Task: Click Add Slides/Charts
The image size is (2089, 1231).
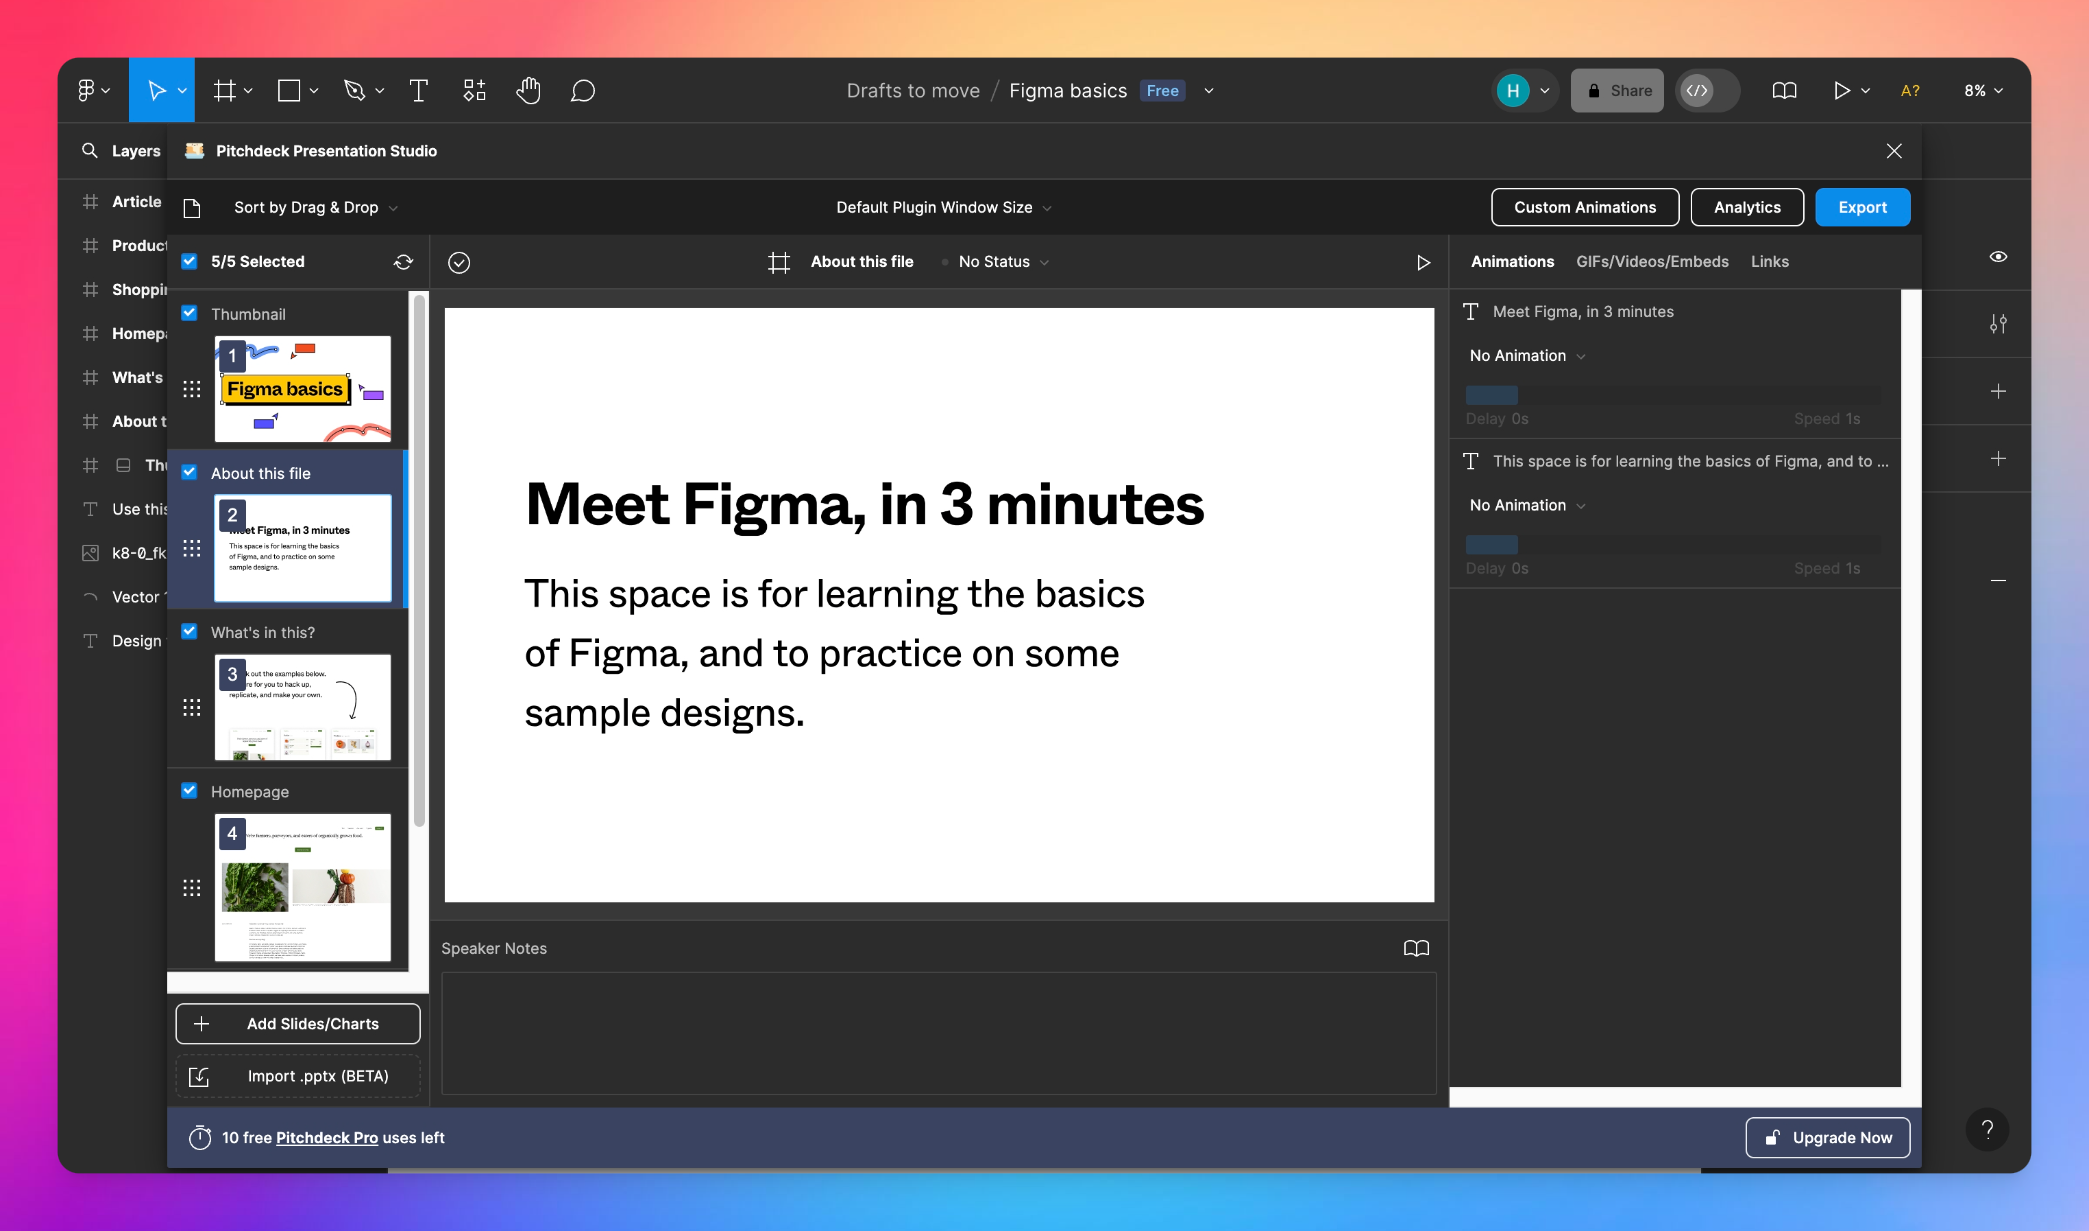Action: 298,1024
